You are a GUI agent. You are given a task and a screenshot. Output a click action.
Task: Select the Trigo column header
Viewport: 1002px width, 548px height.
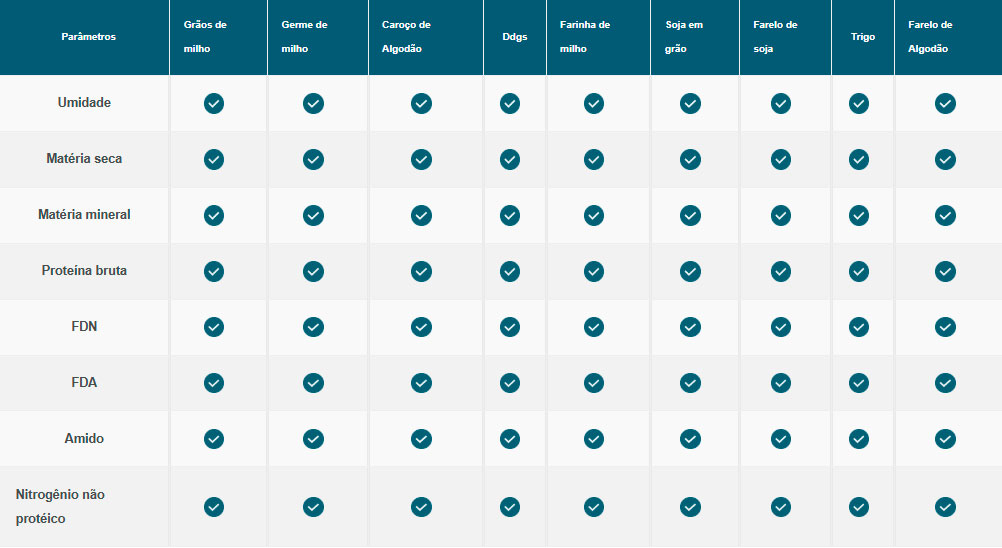(863, 37)
